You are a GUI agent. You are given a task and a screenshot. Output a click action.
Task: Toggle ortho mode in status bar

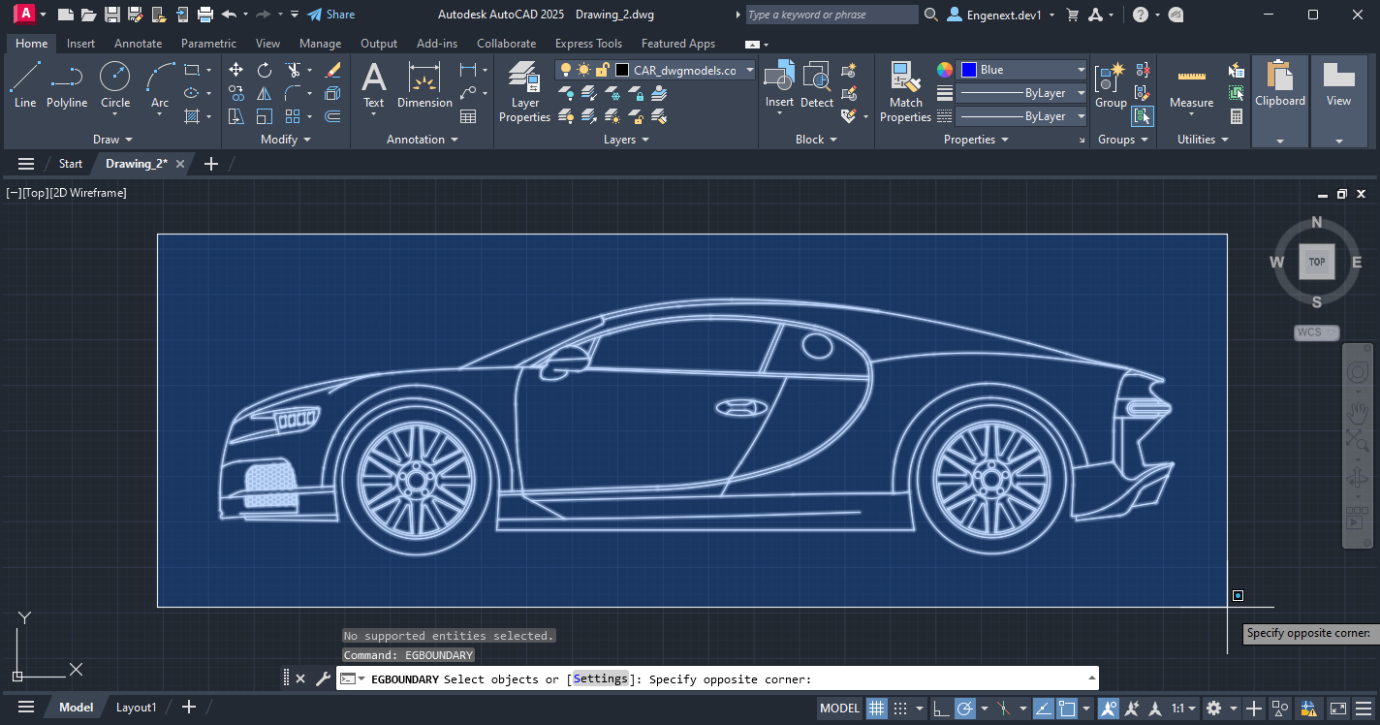tap(941, 708)
